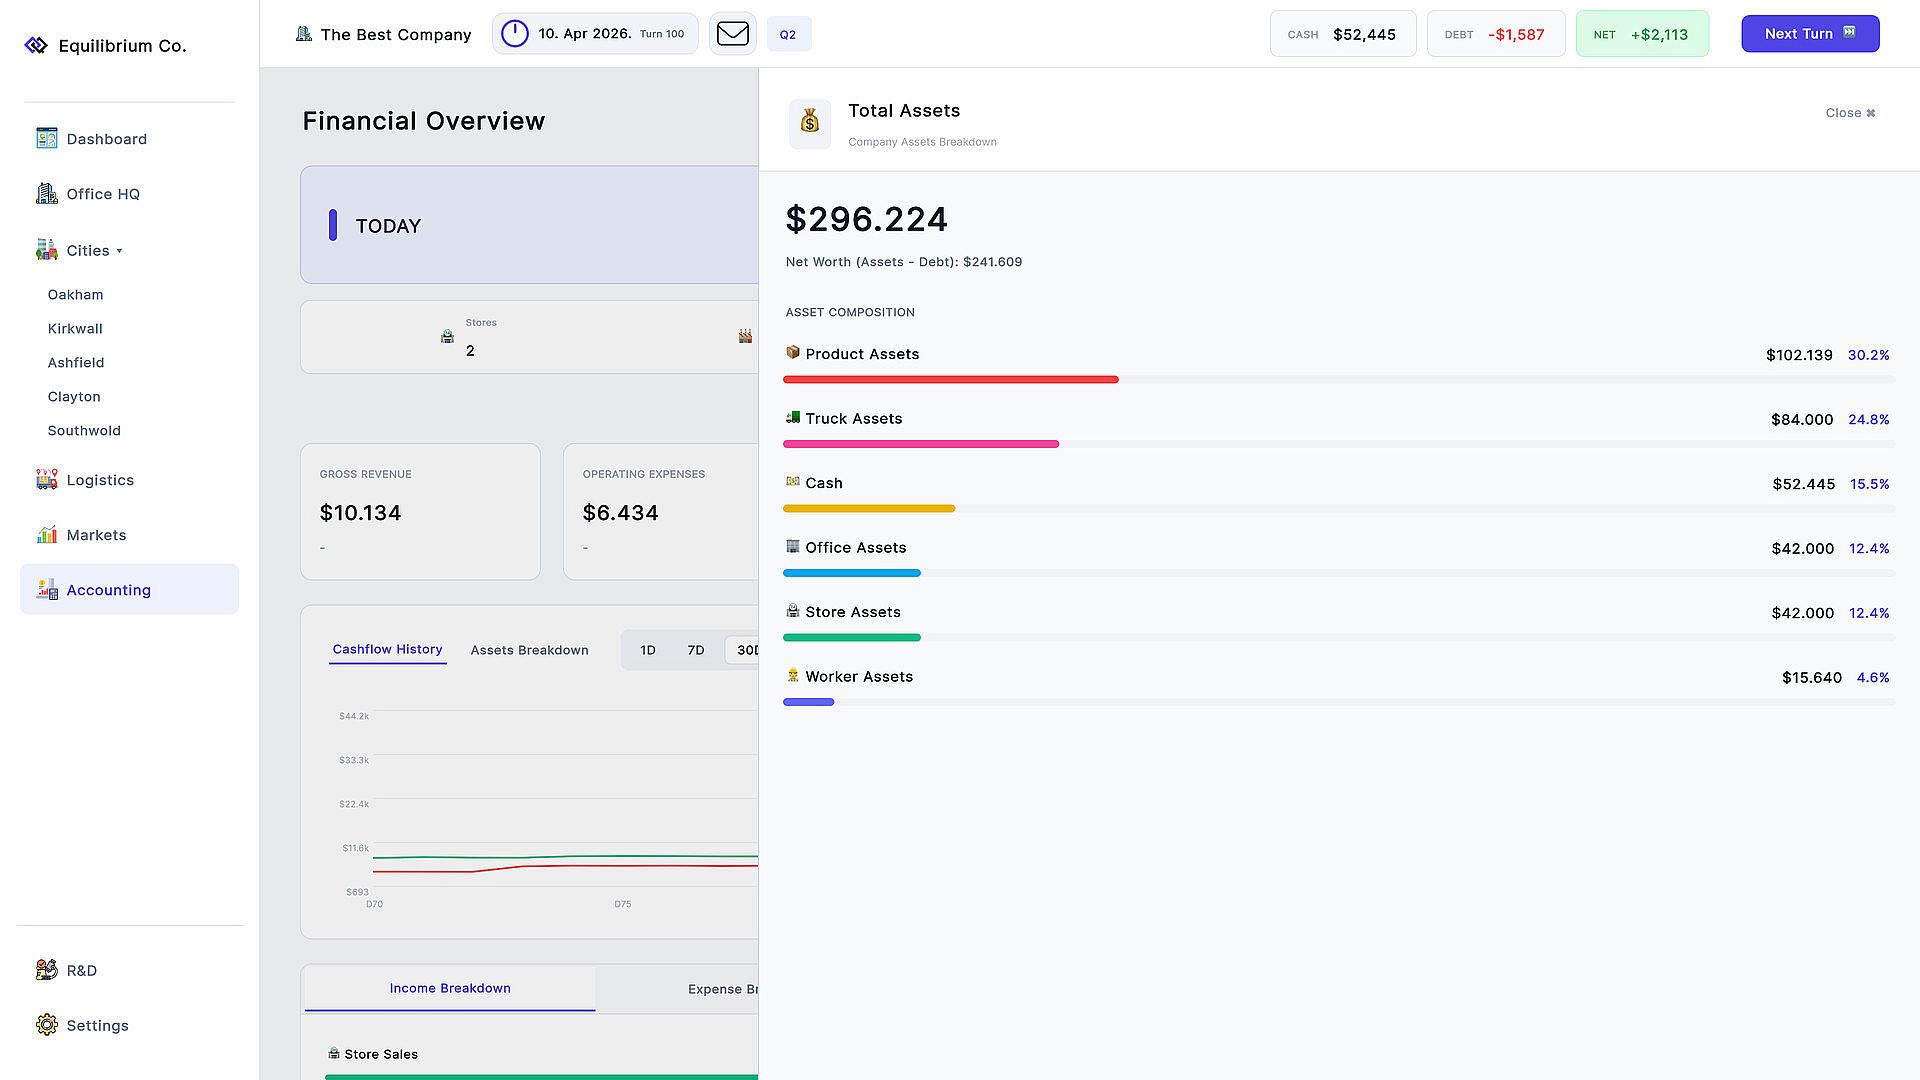The width and height of the screenshot is (1920, 1080).
Task: Open Office HQ building icon
Action: (46, 193)
